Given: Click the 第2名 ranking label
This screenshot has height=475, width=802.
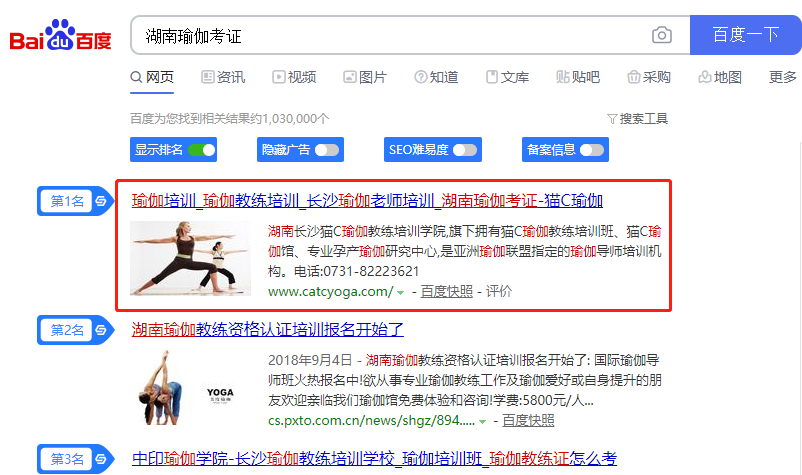Looking at the screenshot, I should (x=67, y=330).
